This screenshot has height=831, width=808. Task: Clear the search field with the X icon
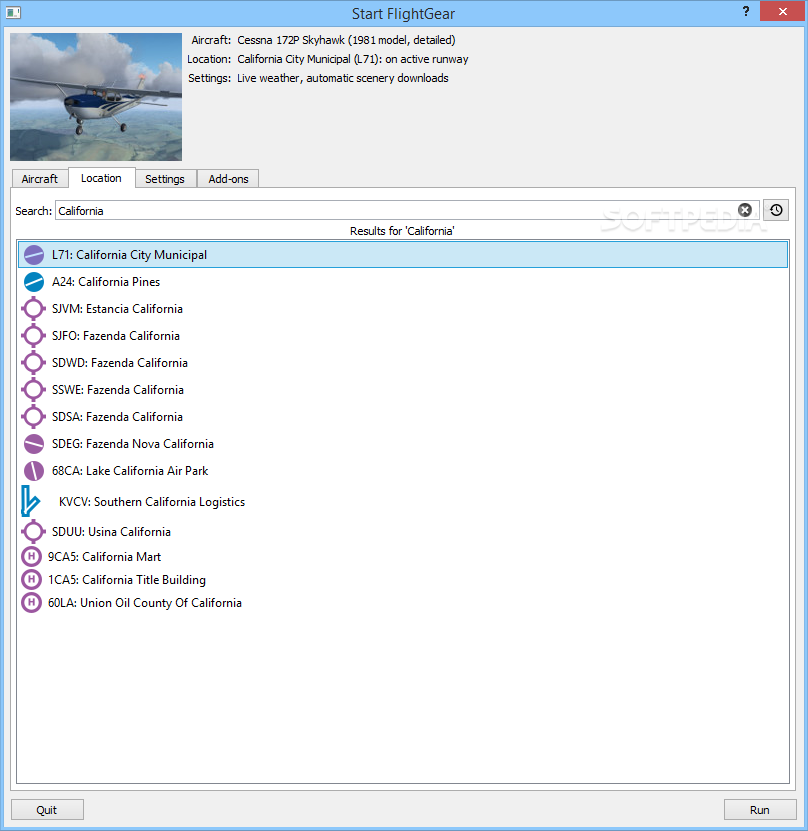pyautogui.click(x=744, y=210)
